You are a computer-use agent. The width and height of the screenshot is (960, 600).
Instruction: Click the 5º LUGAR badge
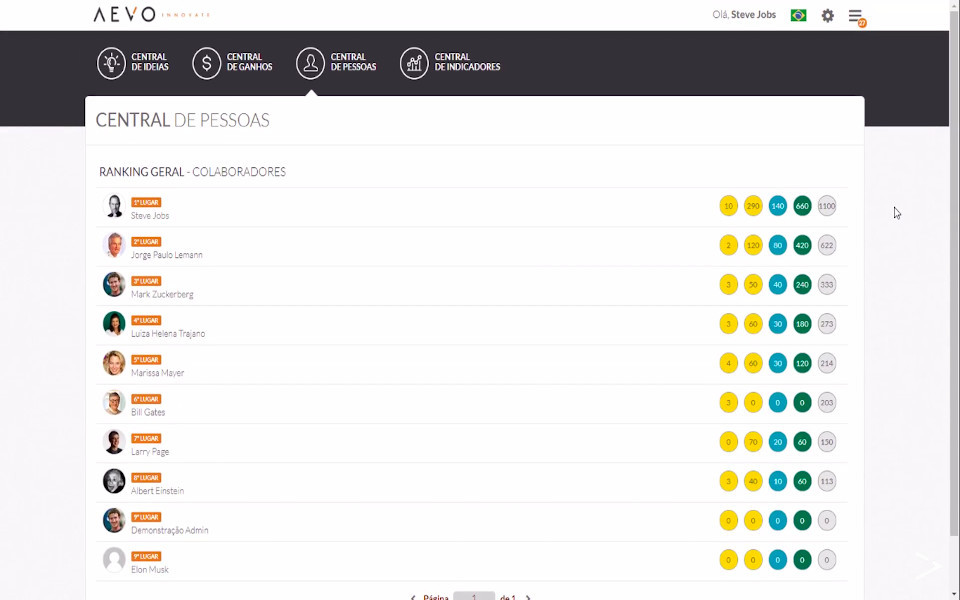(x=146, y=359)
